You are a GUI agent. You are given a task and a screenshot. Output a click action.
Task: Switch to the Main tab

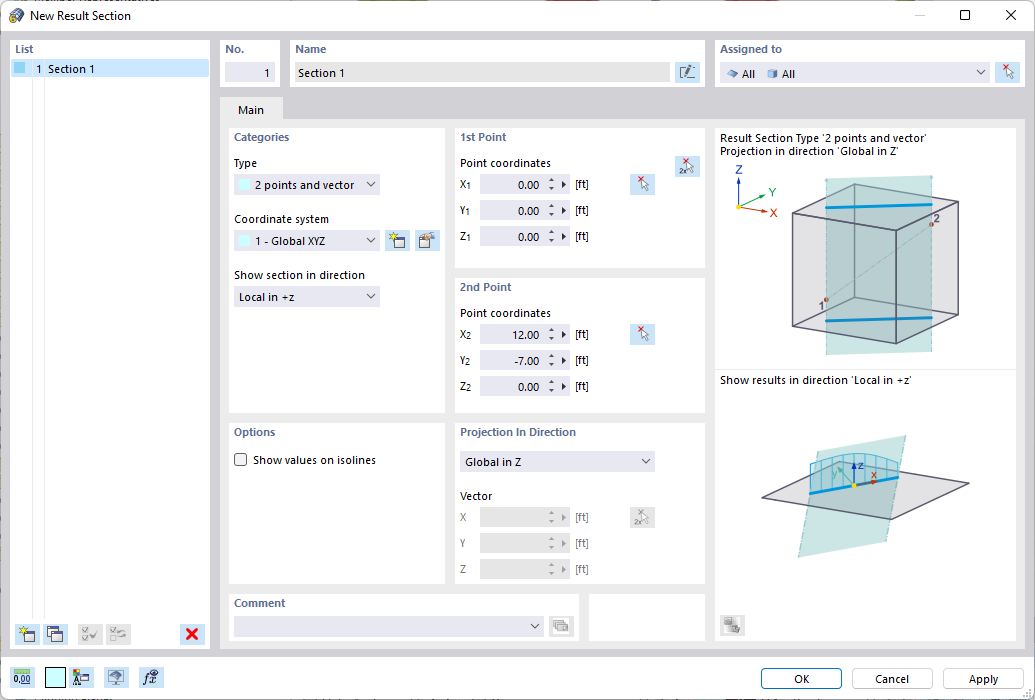point(251,109)
